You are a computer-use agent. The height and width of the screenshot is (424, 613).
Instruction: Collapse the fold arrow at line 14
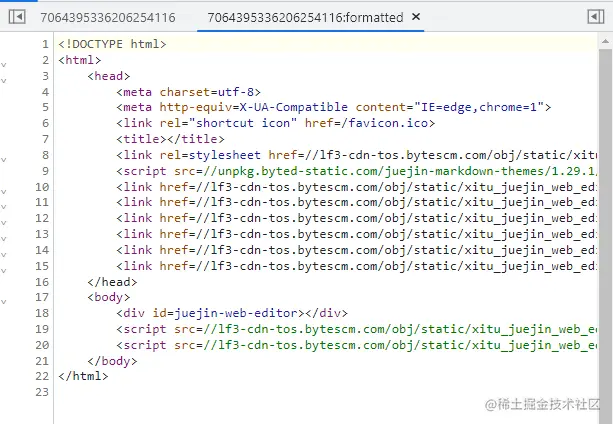pyautogui.click(x=4, y=254)
